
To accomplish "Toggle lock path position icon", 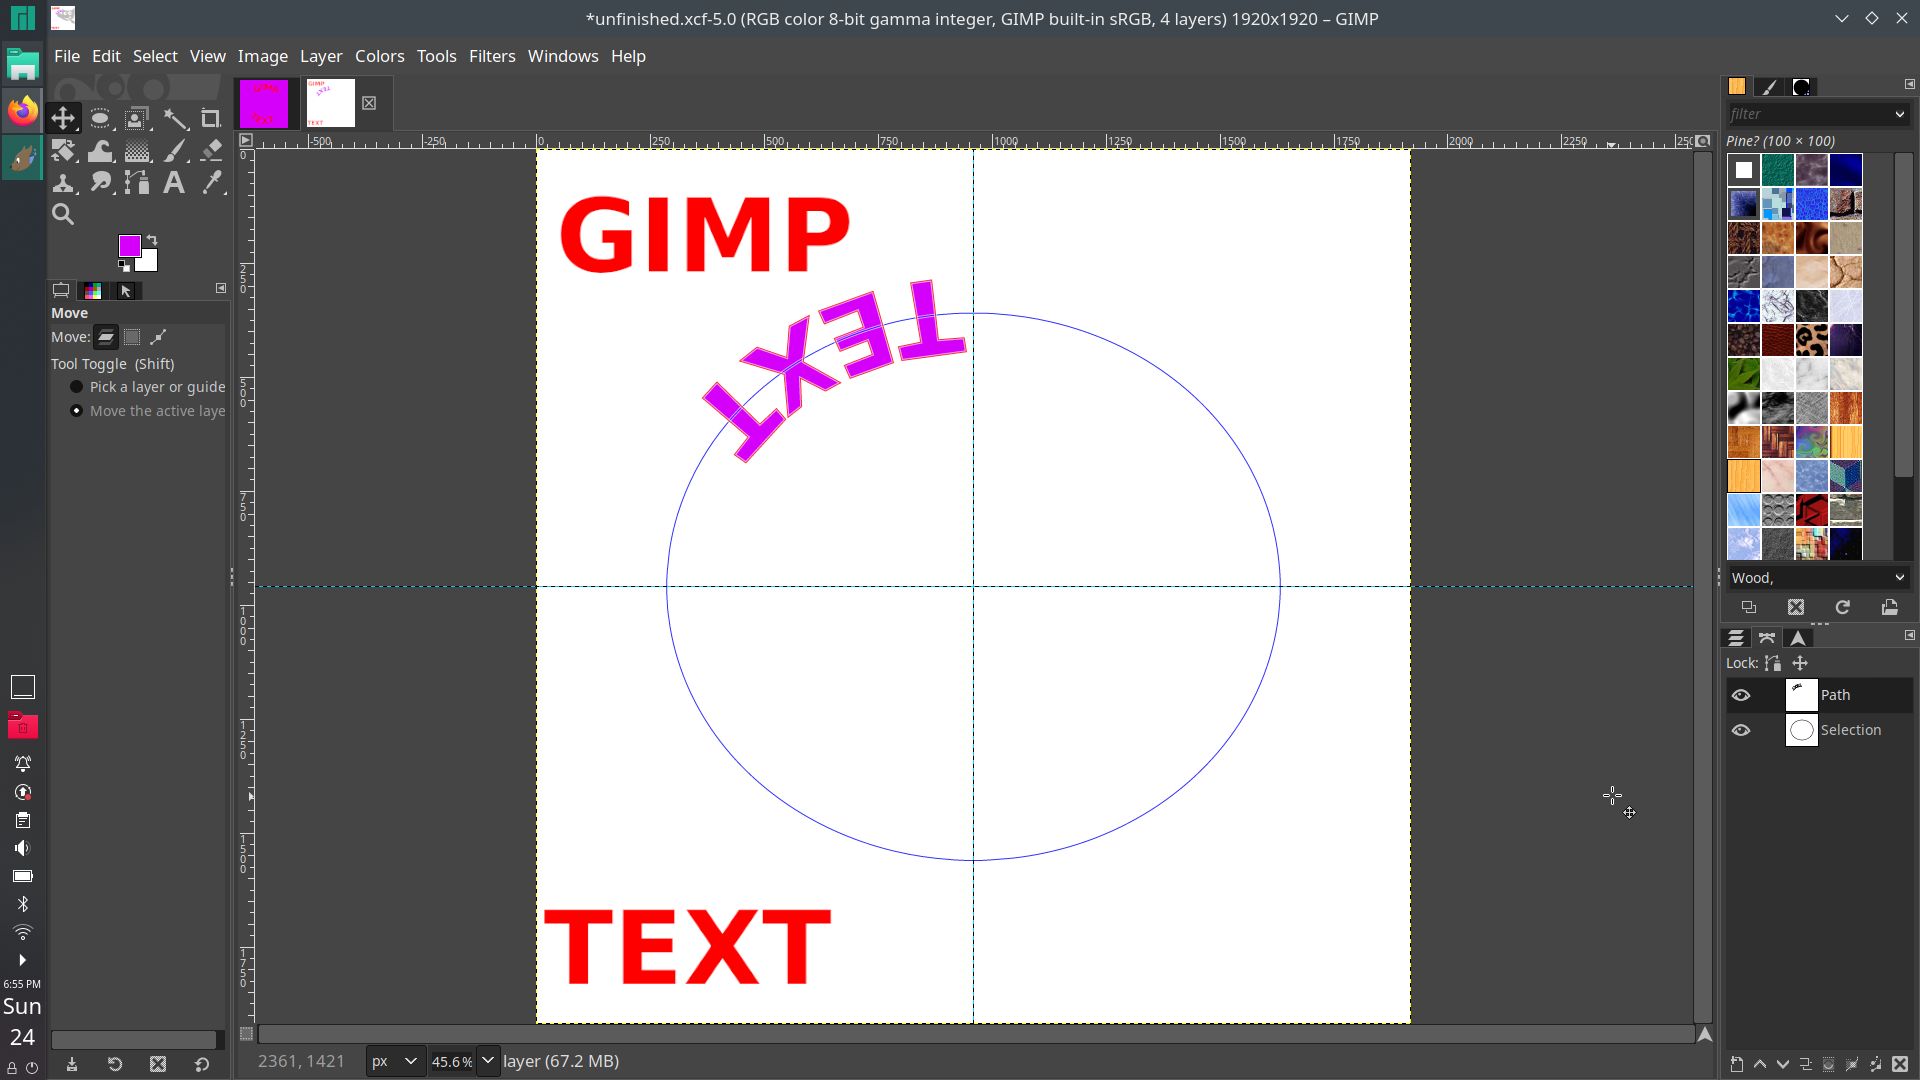I will point(1800,663).
